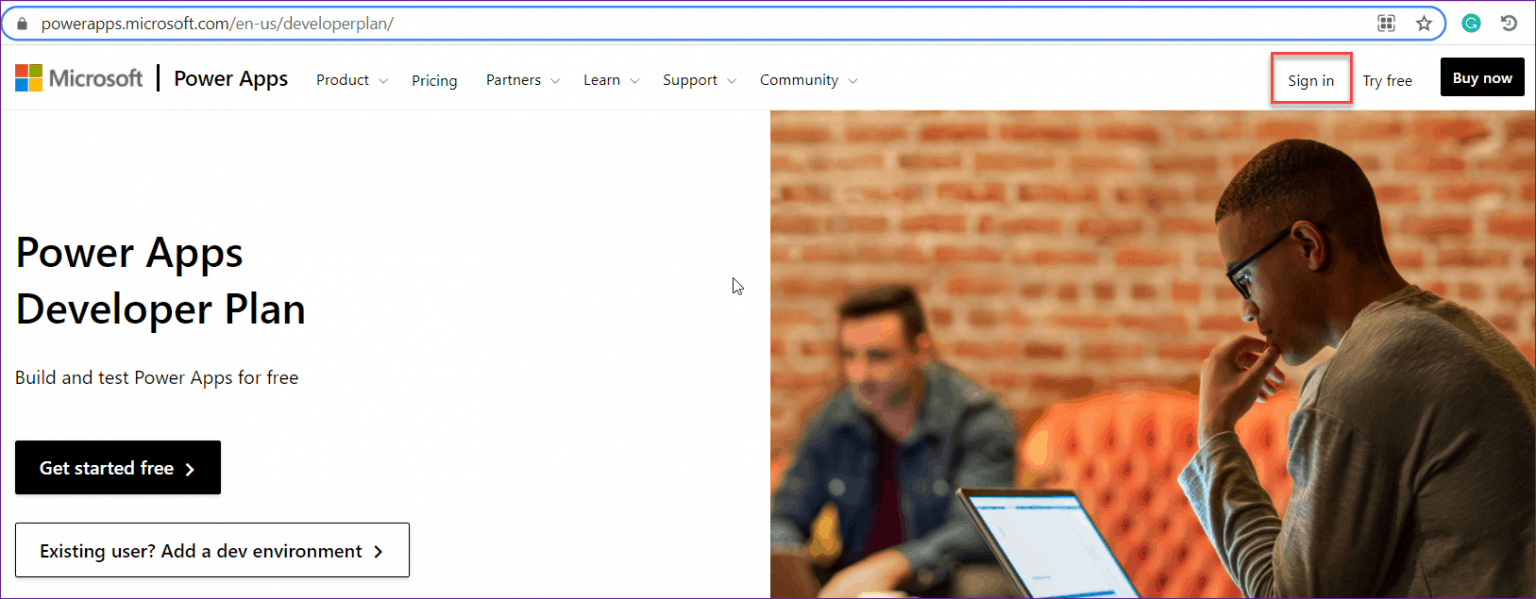
Task: Click the Microsoft four-square logo
Action: (31, 77)
